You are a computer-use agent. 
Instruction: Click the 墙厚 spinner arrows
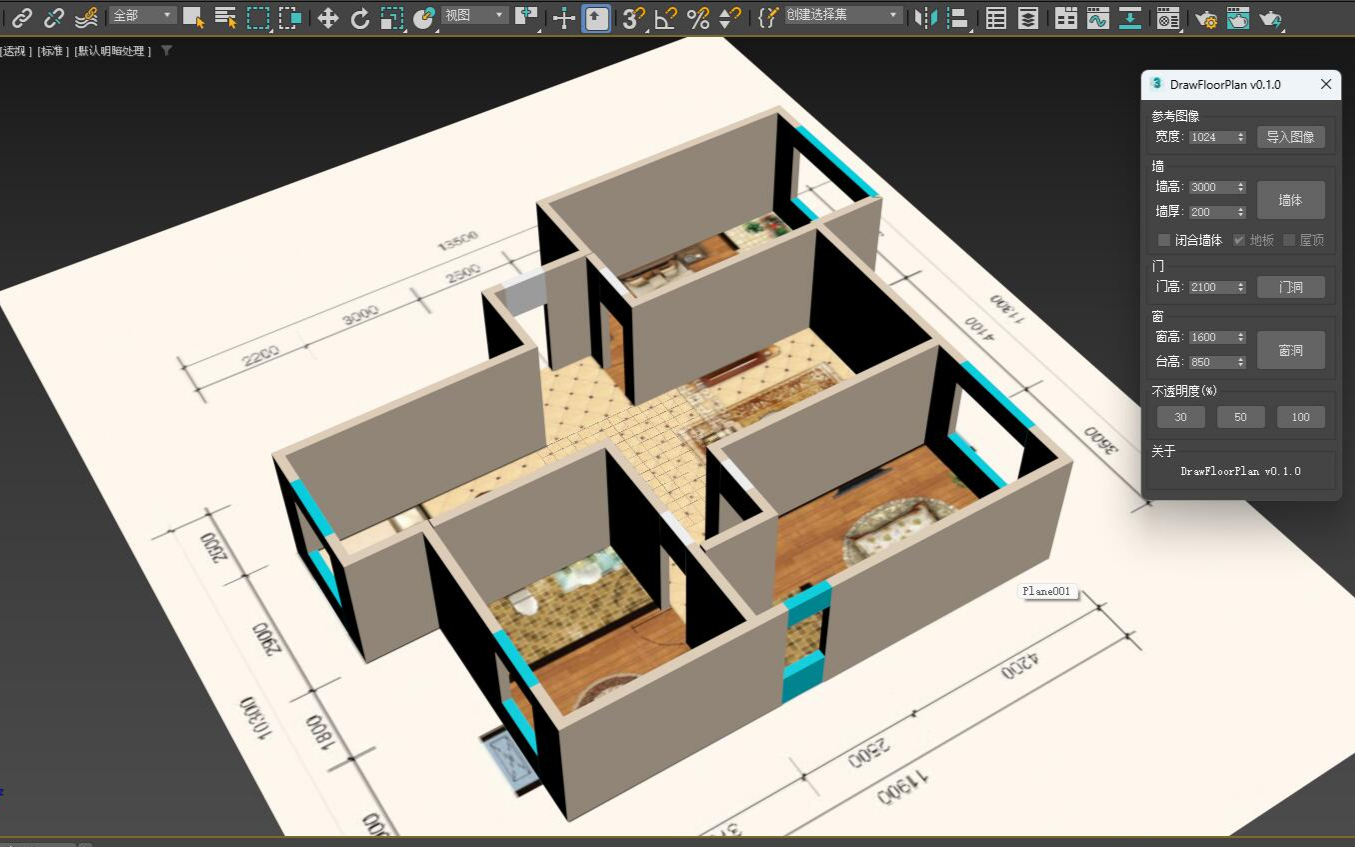pos(1241,212)
